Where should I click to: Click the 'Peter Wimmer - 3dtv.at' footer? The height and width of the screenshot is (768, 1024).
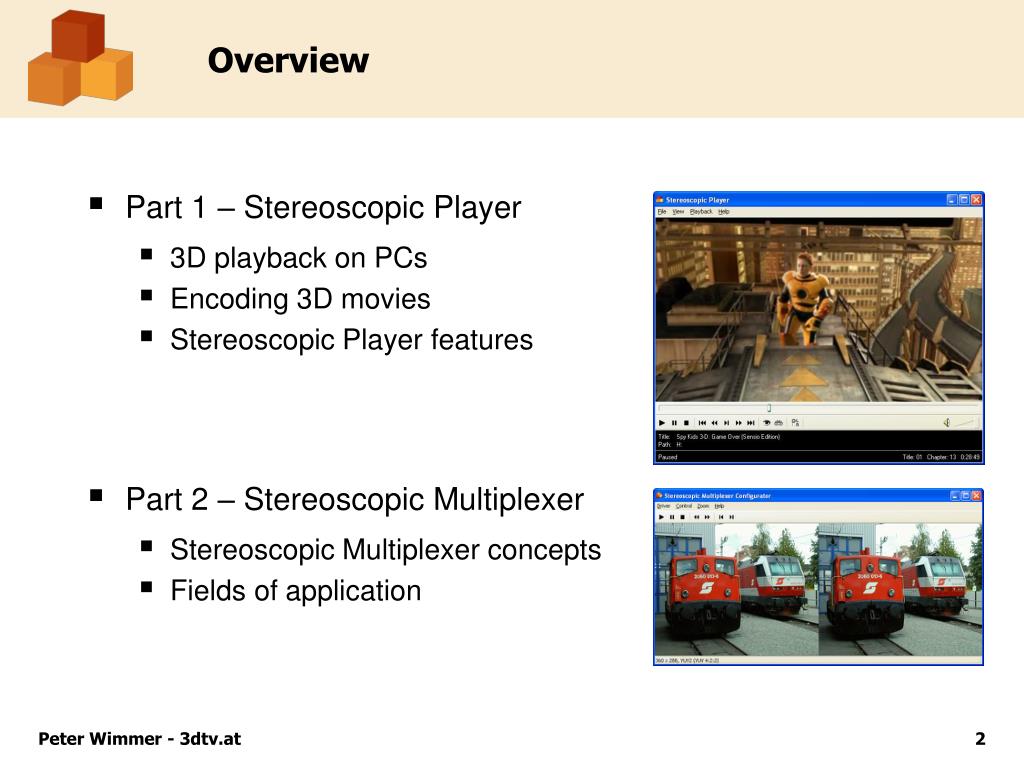(x=140, y=739)
